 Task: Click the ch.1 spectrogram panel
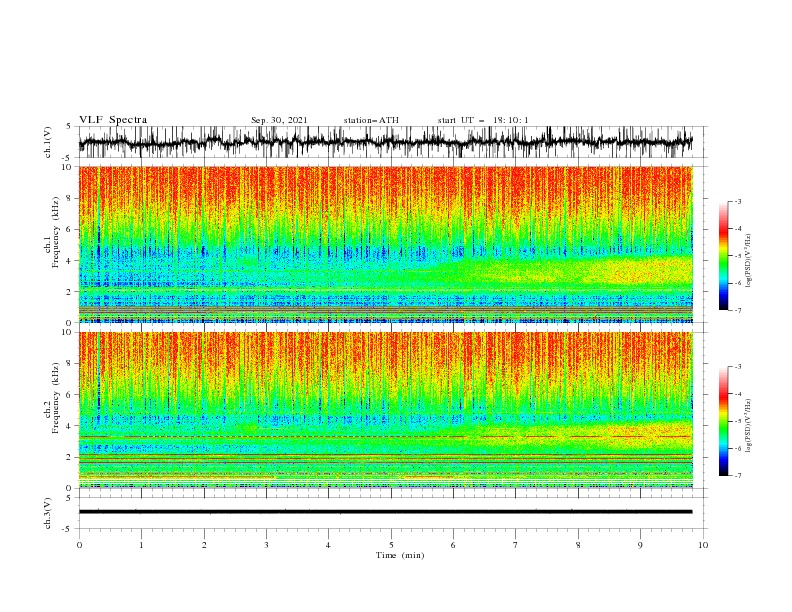coord(385,244)
